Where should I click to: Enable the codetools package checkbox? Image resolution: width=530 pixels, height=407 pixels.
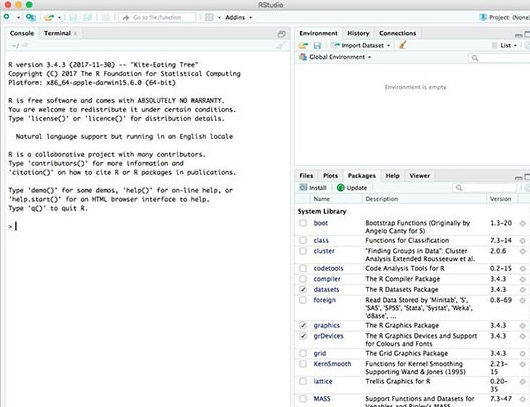[x=303, y=268]
